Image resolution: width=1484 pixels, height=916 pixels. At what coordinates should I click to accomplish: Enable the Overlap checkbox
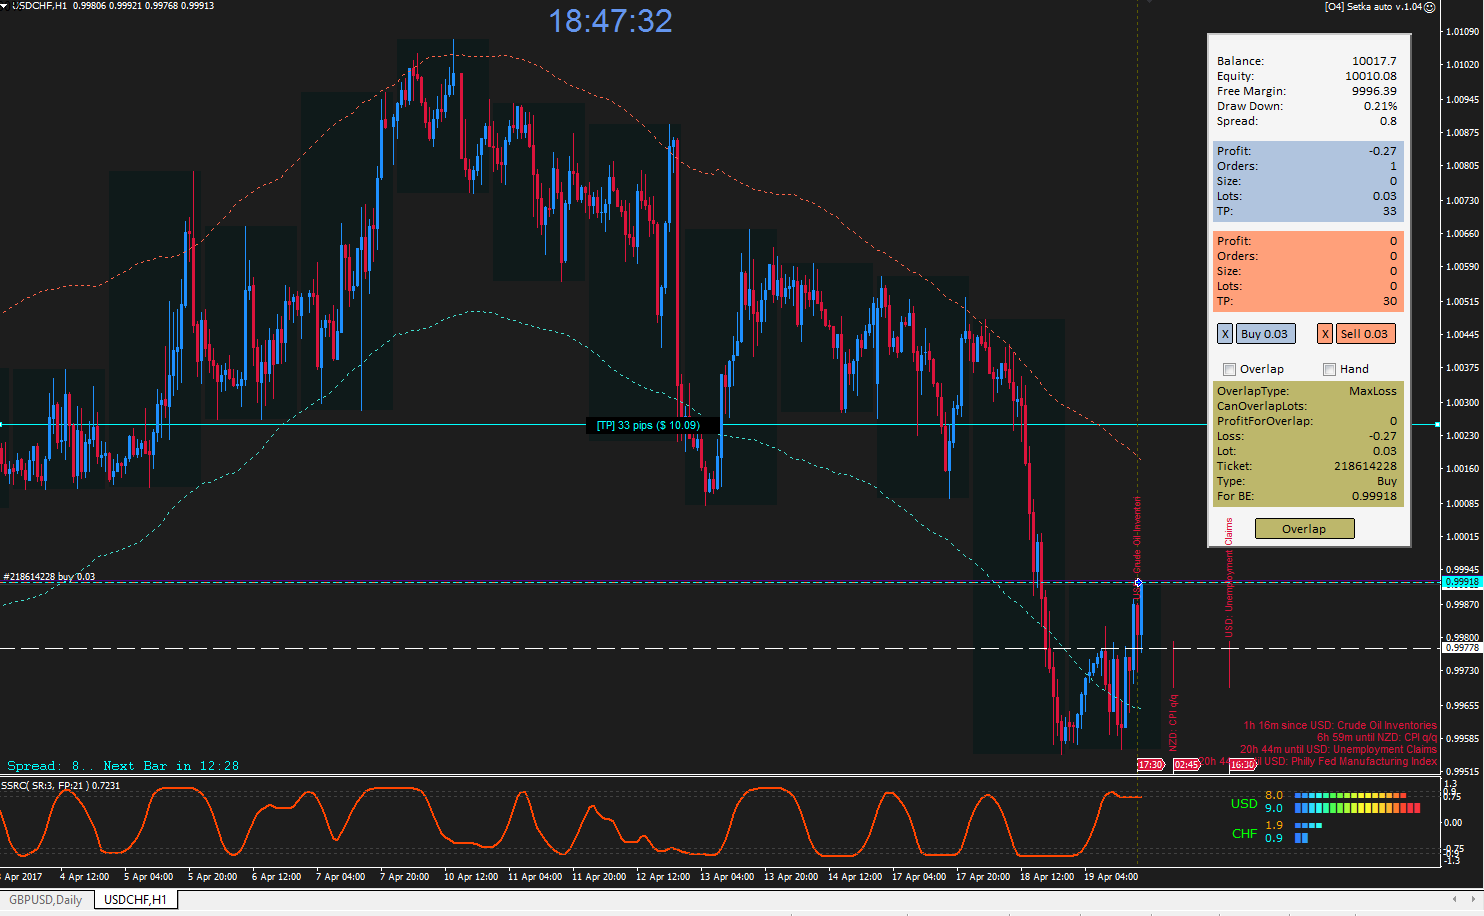coord(1230,369)
